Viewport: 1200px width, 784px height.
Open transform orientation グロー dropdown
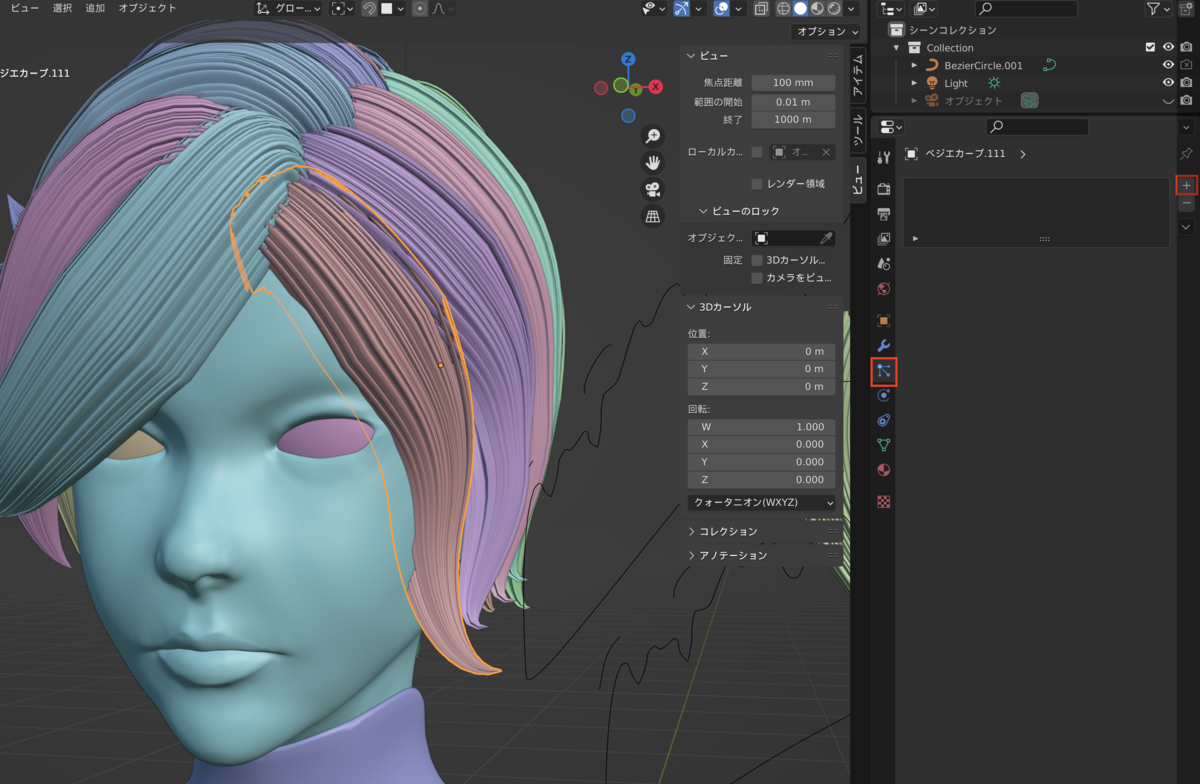tap(288, 8)
